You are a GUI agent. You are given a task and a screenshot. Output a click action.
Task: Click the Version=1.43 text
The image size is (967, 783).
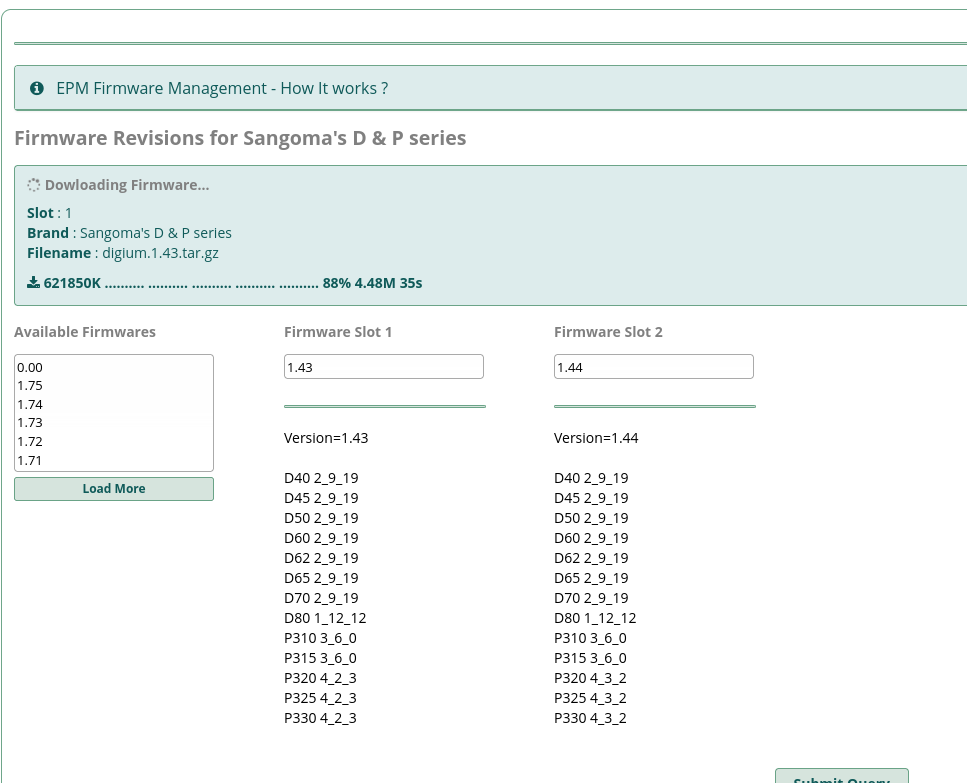(x=326, y=438)
